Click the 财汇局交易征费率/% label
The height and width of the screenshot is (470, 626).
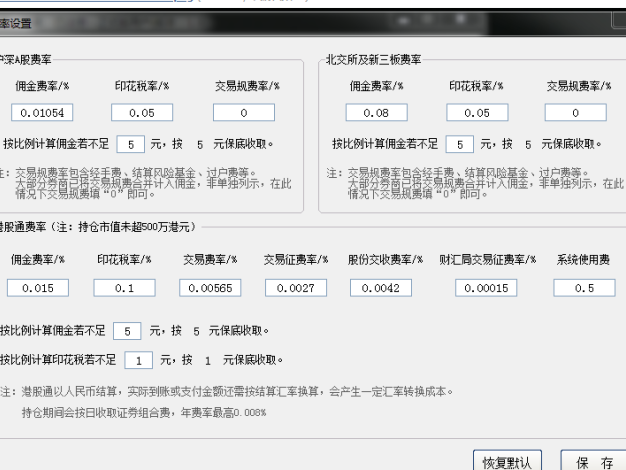(x=487, y=260)
